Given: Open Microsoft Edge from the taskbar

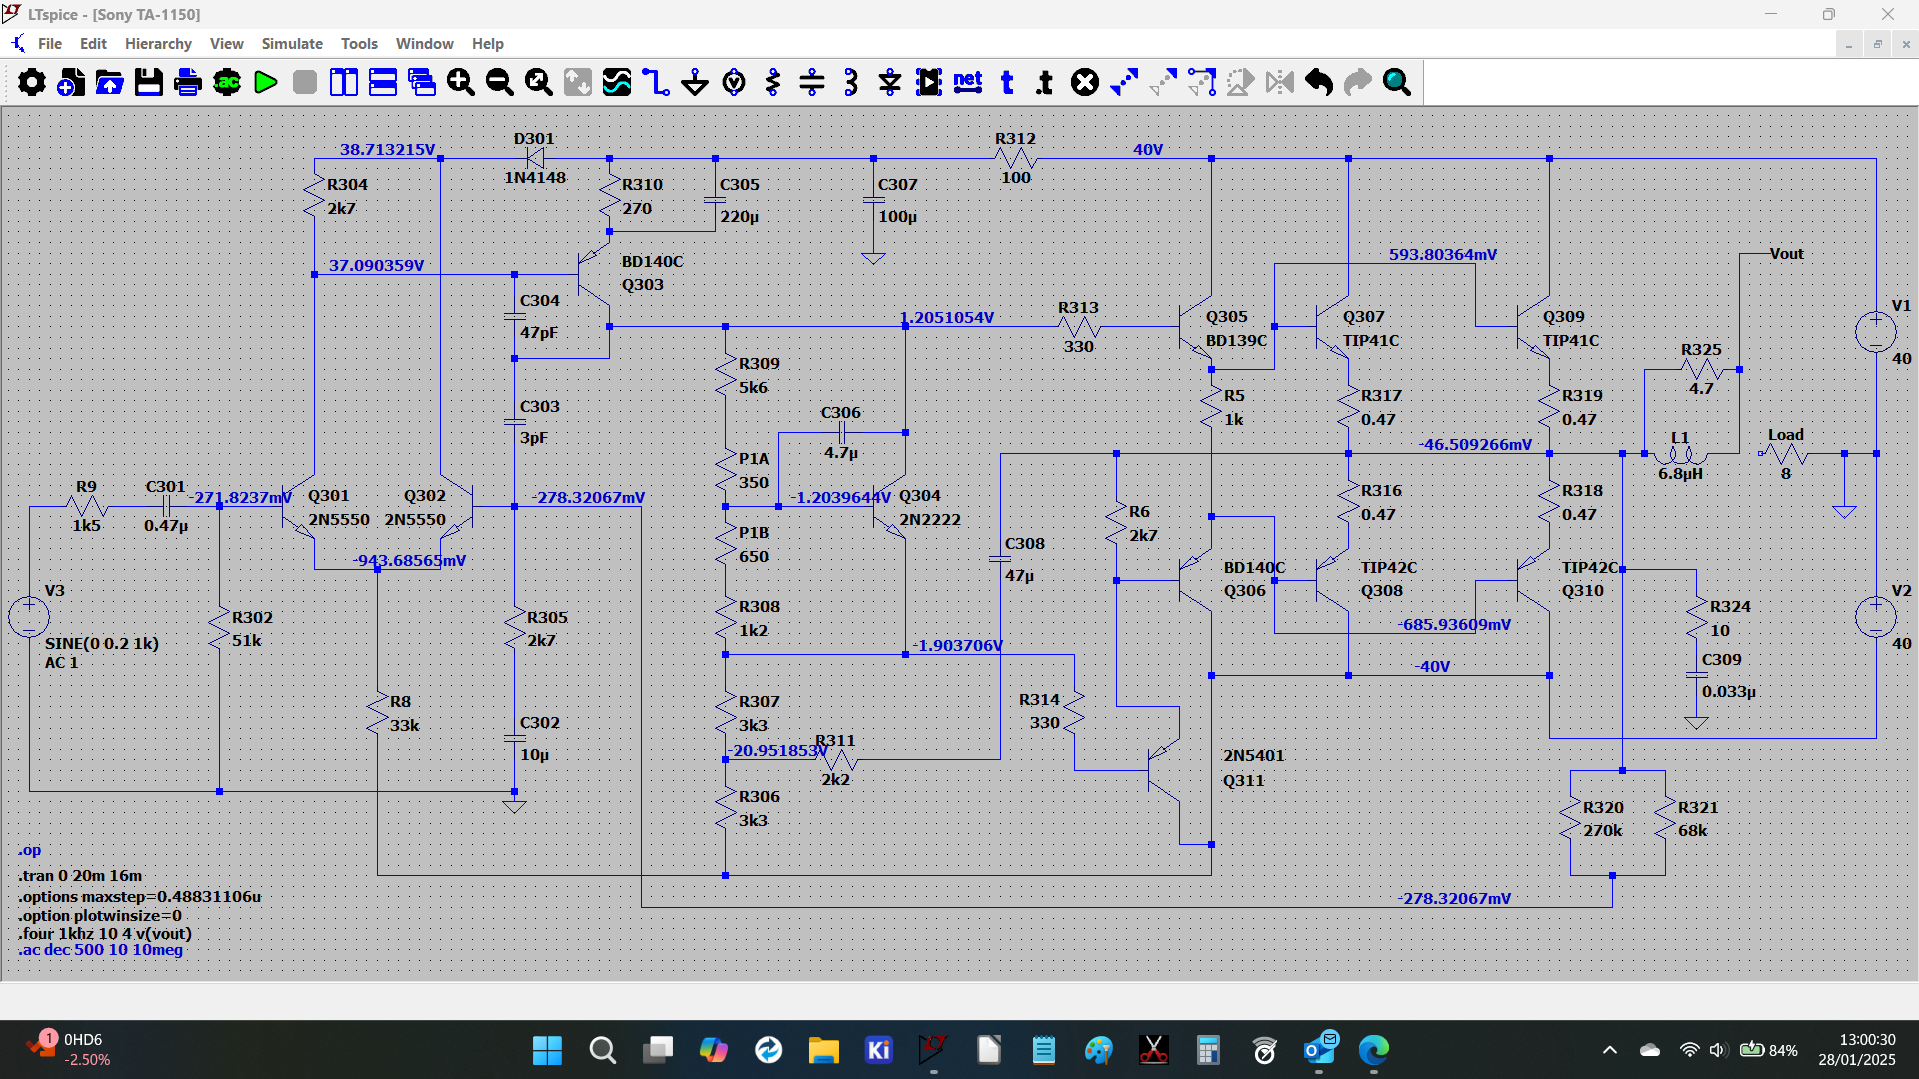Looking at the screenshot, I should click(x=1374, y=1050).
